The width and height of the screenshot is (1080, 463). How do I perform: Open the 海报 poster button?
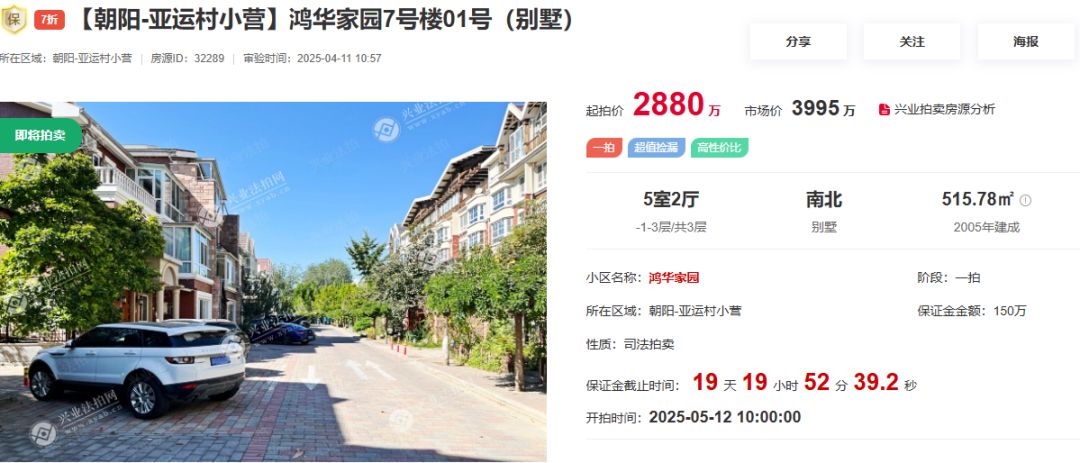(1026, 41)
